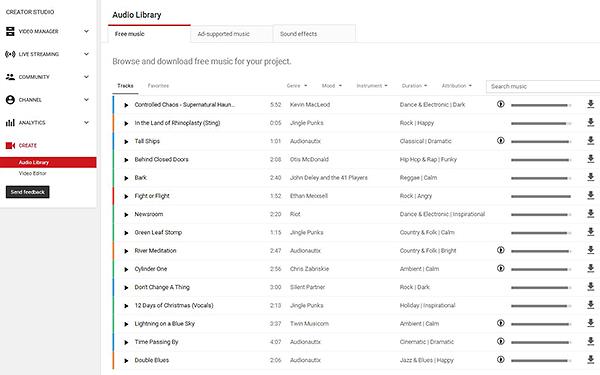This screenshot has width=600, height=375.
Task: Download the Newsroom track
Action: [x=590, y=213]
